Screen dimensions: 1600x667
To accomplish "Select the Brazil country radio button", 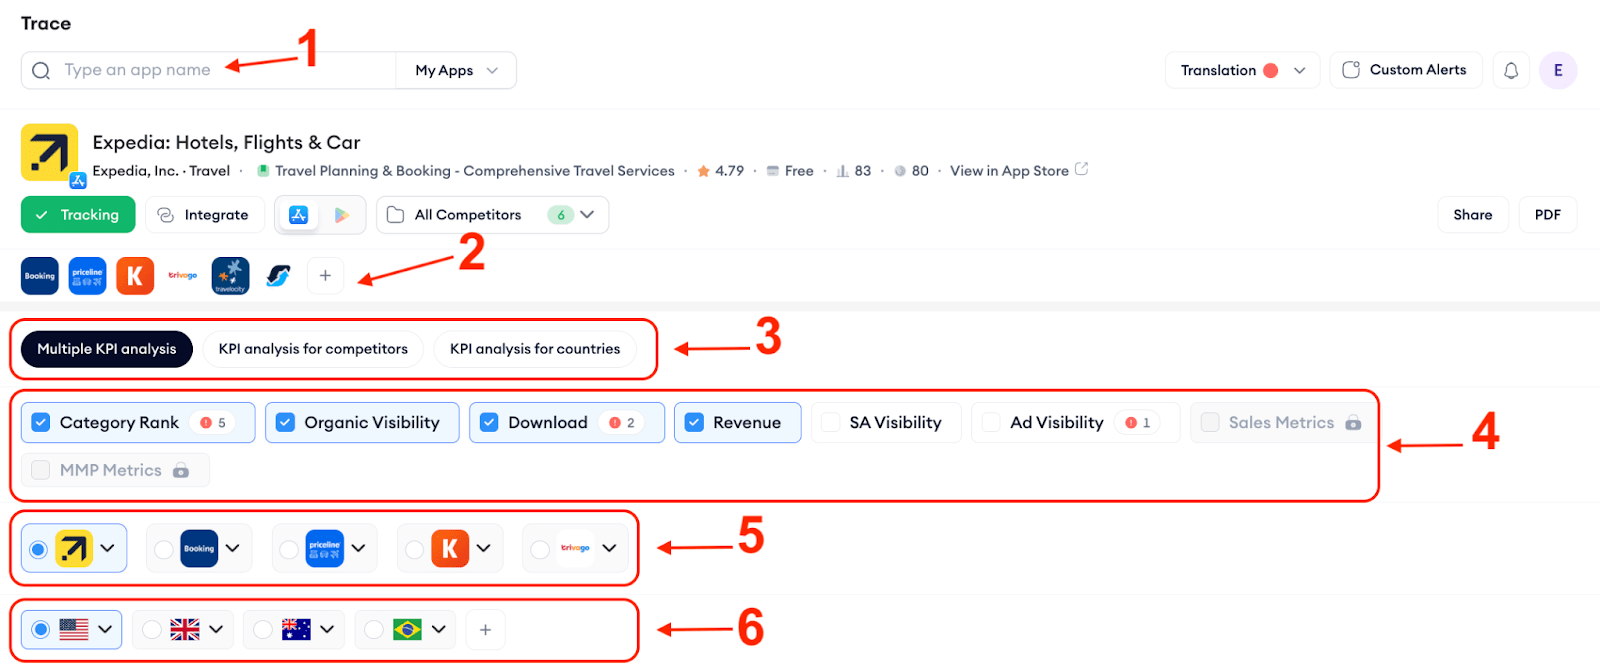I will (x=374, y=630).
